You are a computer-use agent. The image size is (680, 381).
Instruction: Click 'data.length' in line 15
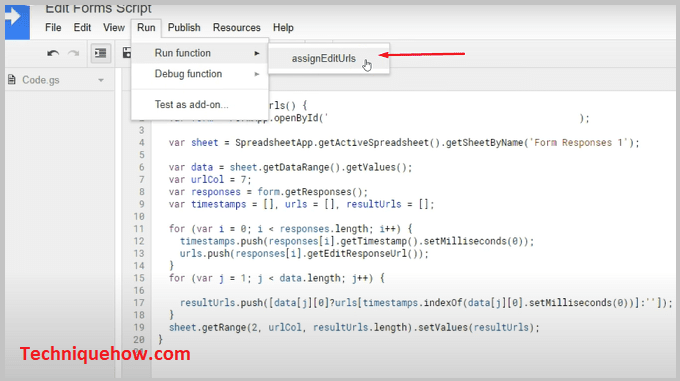310,278
